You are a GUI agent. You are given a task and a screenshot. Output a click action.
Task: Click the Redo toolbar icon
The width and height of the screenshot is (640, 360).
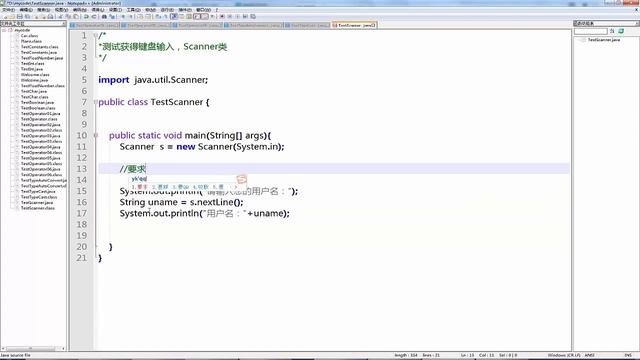click(94, 17)
